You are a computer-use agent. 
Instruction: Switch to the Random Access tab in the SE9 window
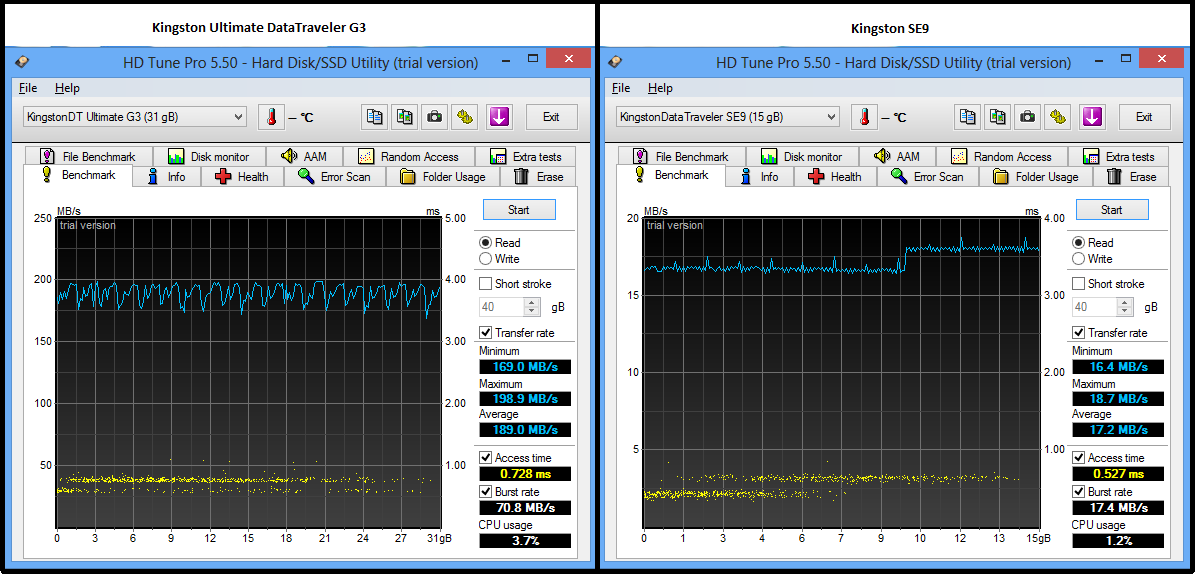pyautogui.click(x=1001, y=156)
